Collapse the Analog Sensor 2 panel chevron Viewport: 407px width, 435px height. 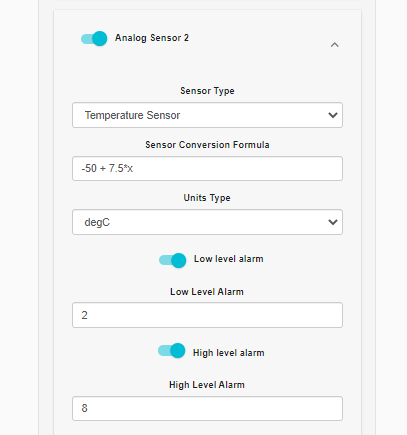click(x=335, y=45)
